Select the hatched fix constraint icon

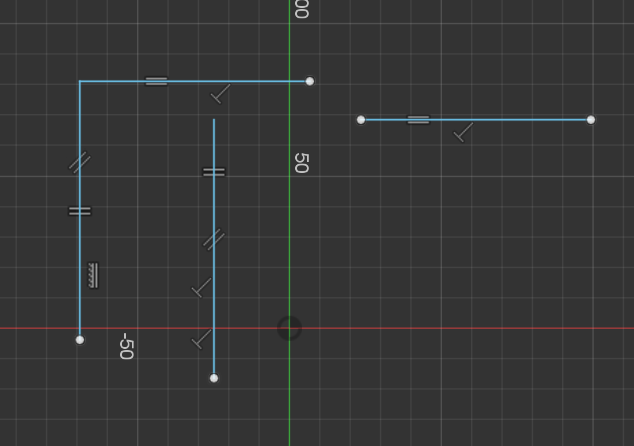pyautogui.click(x=93, y=275)
